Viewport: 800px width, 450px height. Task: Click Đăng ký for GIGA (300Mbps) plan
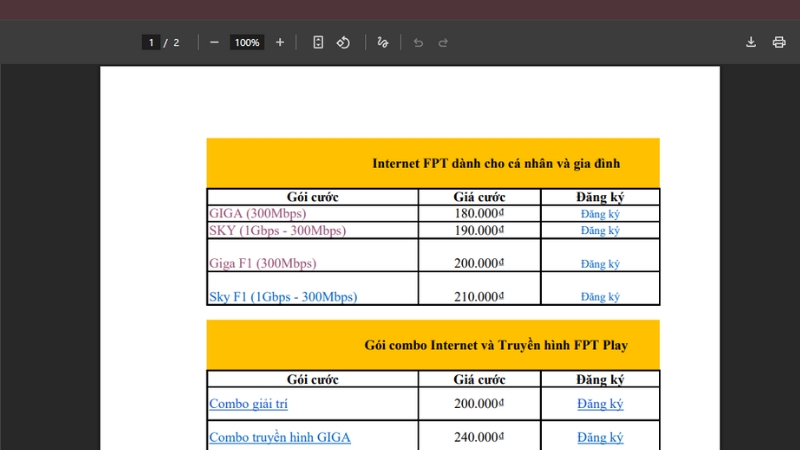point(600,214)
